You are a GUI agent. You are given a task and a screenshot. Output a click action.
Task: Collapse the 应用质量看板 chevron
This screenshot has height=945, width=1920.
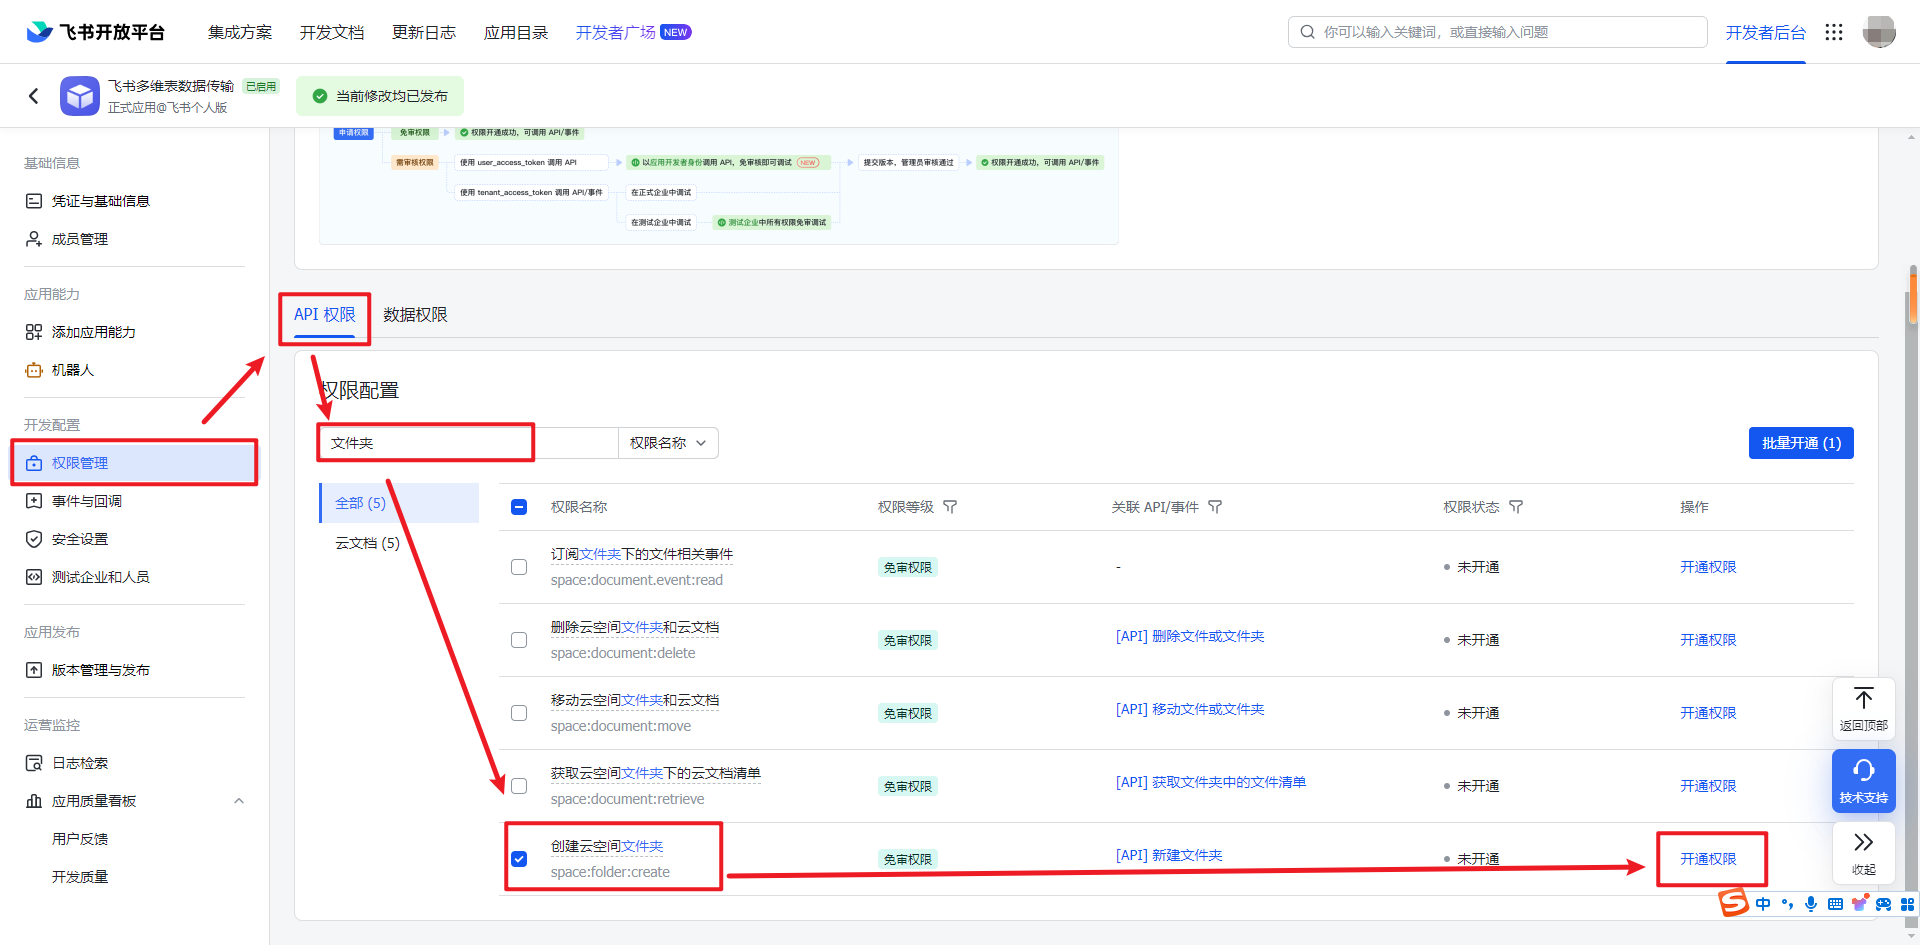239,801
